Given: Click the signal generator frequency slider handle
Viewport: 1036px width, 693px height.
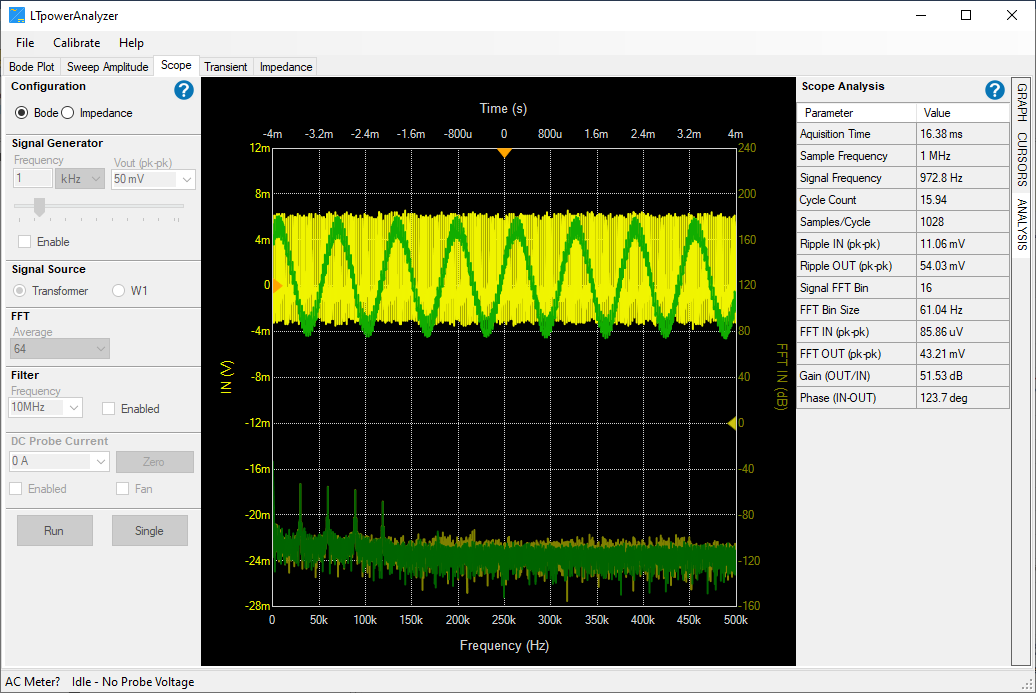Looking at the screenshot, I should pos(39,207).
